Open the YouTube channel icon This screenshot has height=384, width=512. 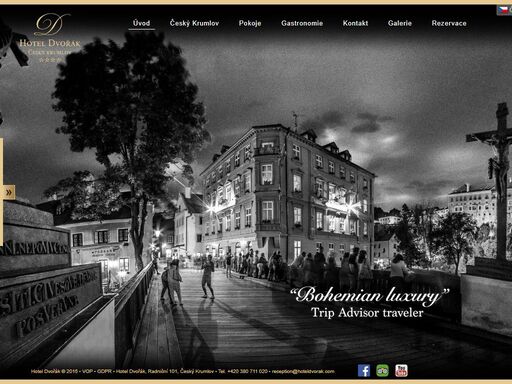tap(401, 371)
